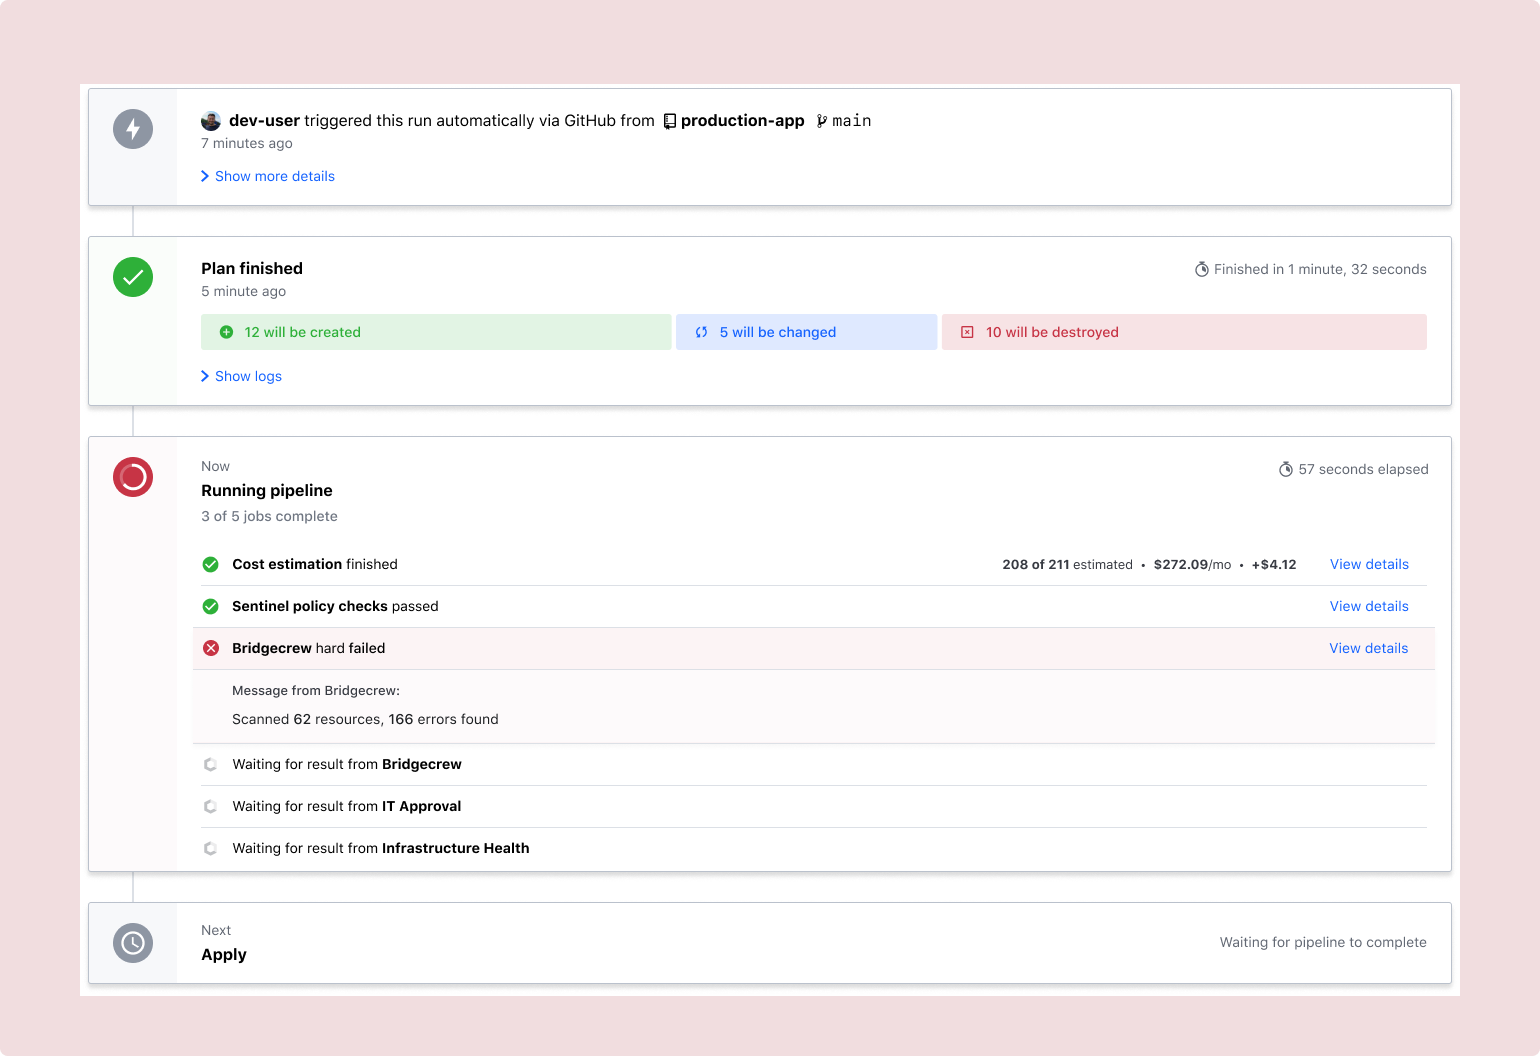The width and height of the screenshot is (1540, 1056).
Task: Click the clock icon on the Apply step
Action: pyautogui.click(x=133, y=943)
